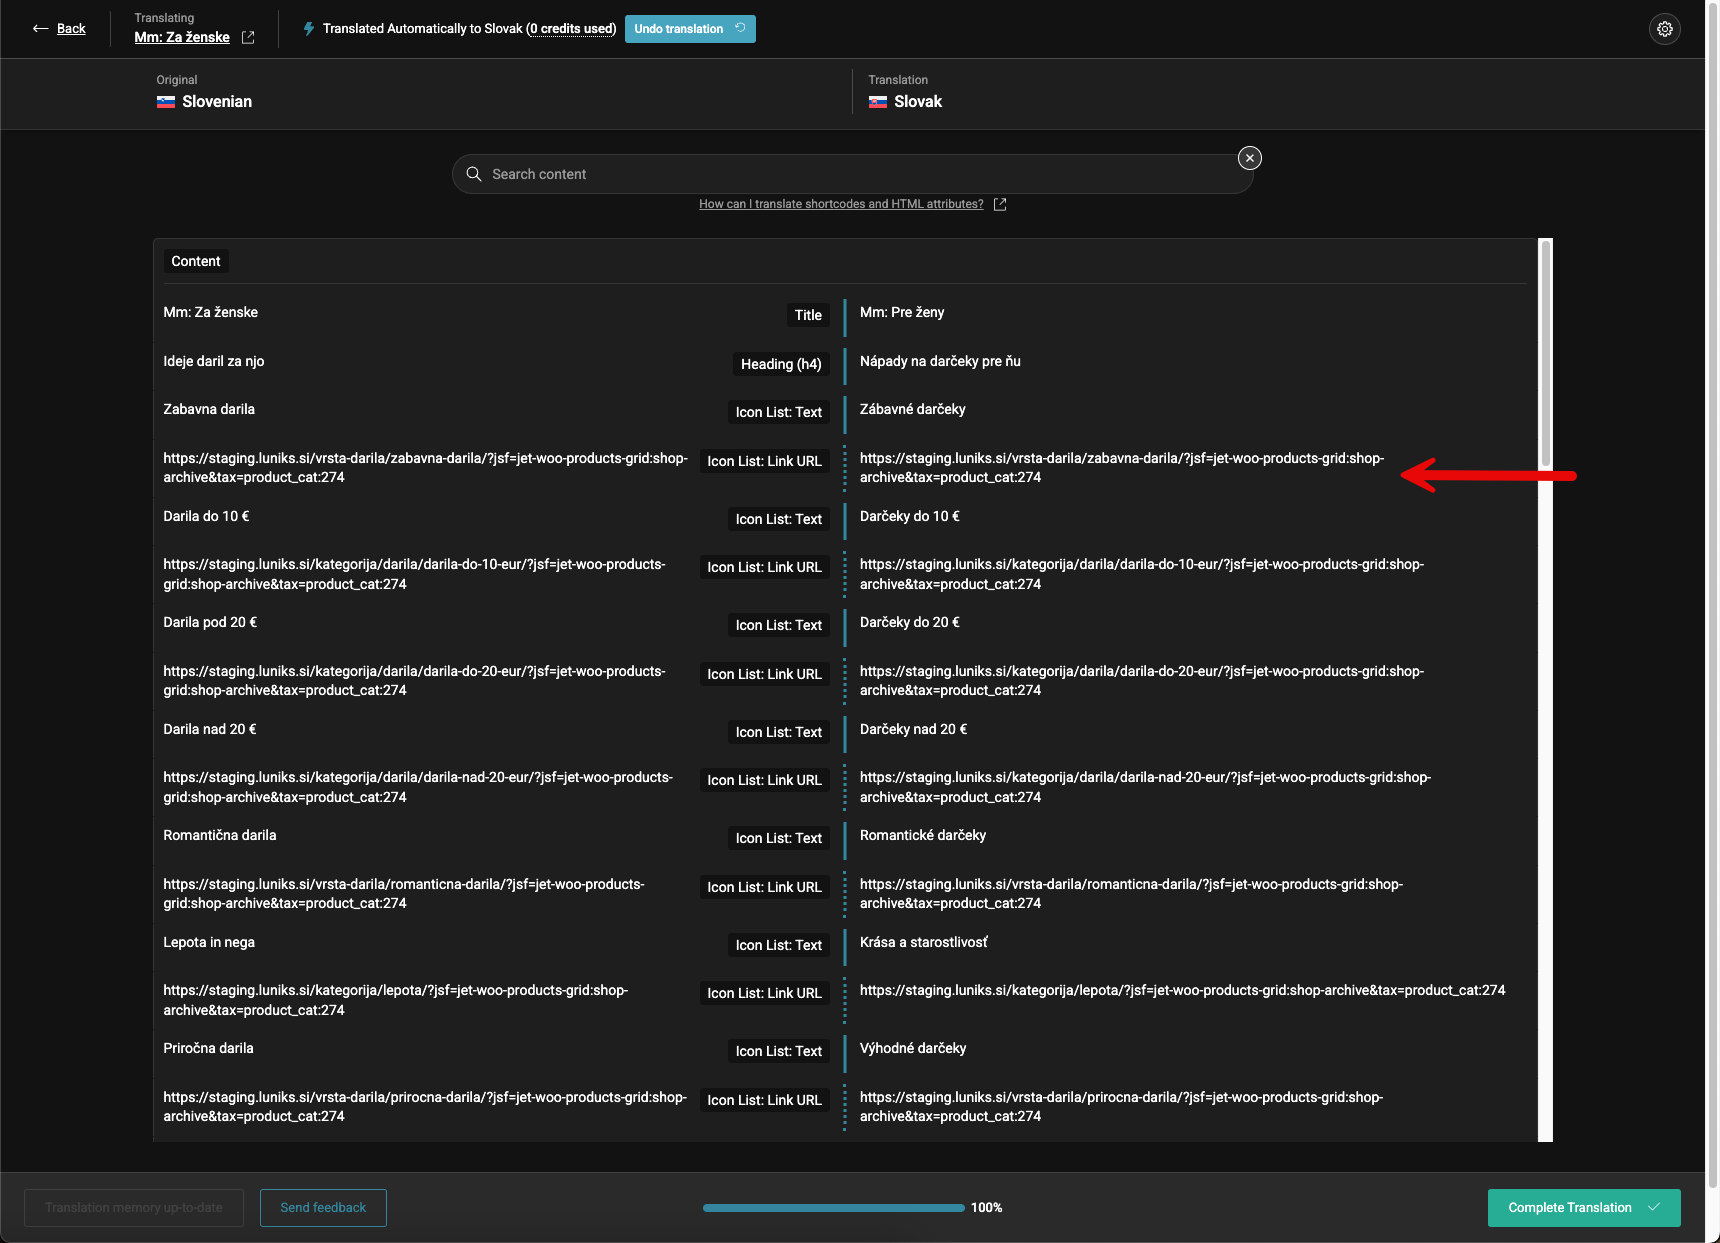Select original text 'Darila do 10 €'

(206, 517)
